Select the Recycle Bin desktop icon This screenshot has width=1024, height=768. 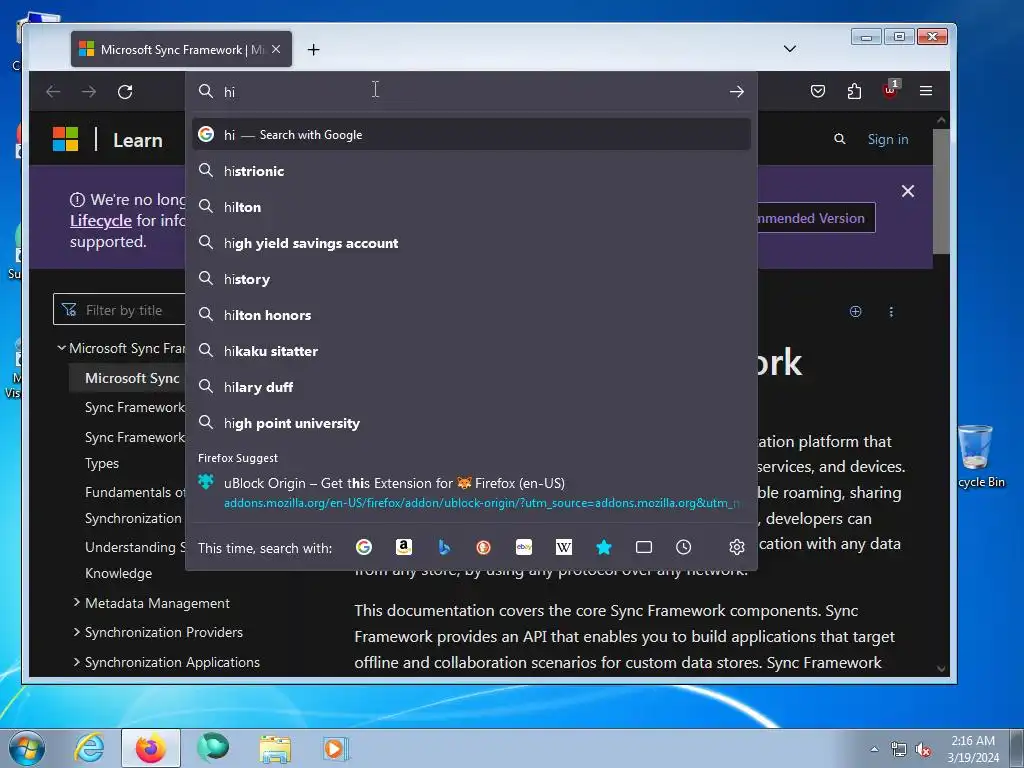[x=977, y=456]
